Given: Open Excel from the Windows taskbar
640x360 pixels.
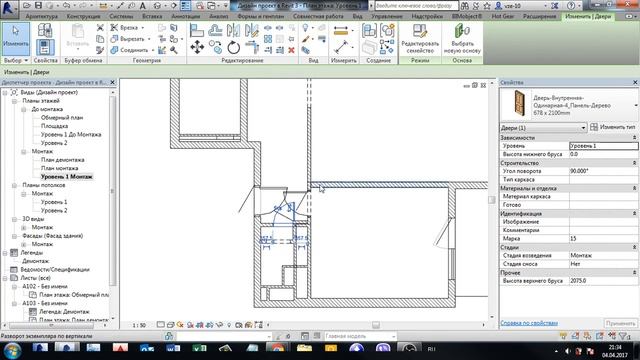Looking at the screenshot, I should coord(200,349).
